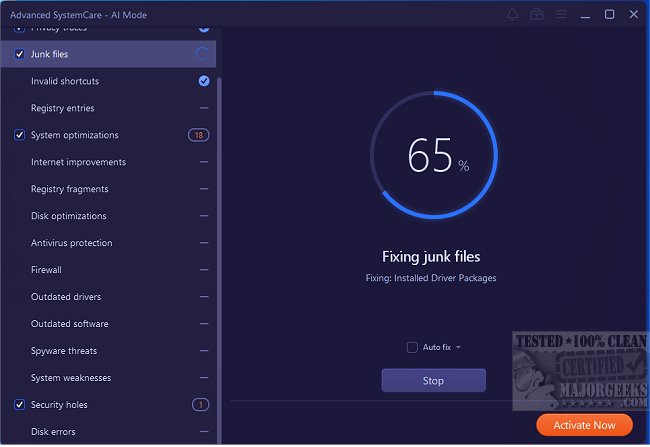Uncheck the Junk files checkbox
This screenshot has width=650, height=447.
19,54
